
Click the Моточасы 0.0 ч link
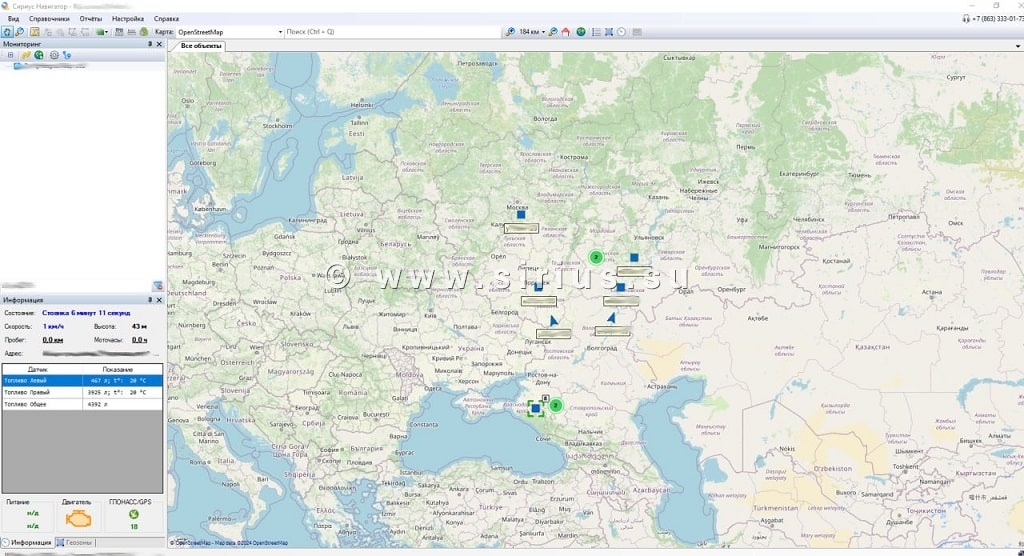tap(138, 340)
